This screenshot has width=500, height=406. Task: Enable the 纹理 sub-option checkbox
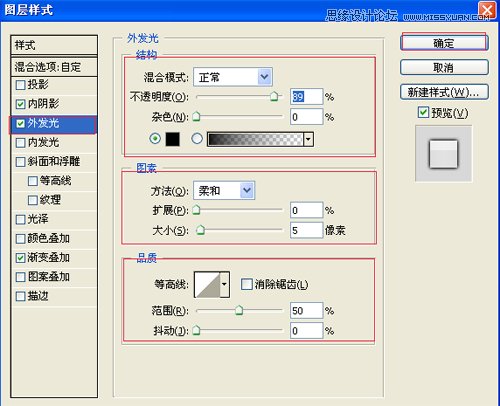coord(33,200)
